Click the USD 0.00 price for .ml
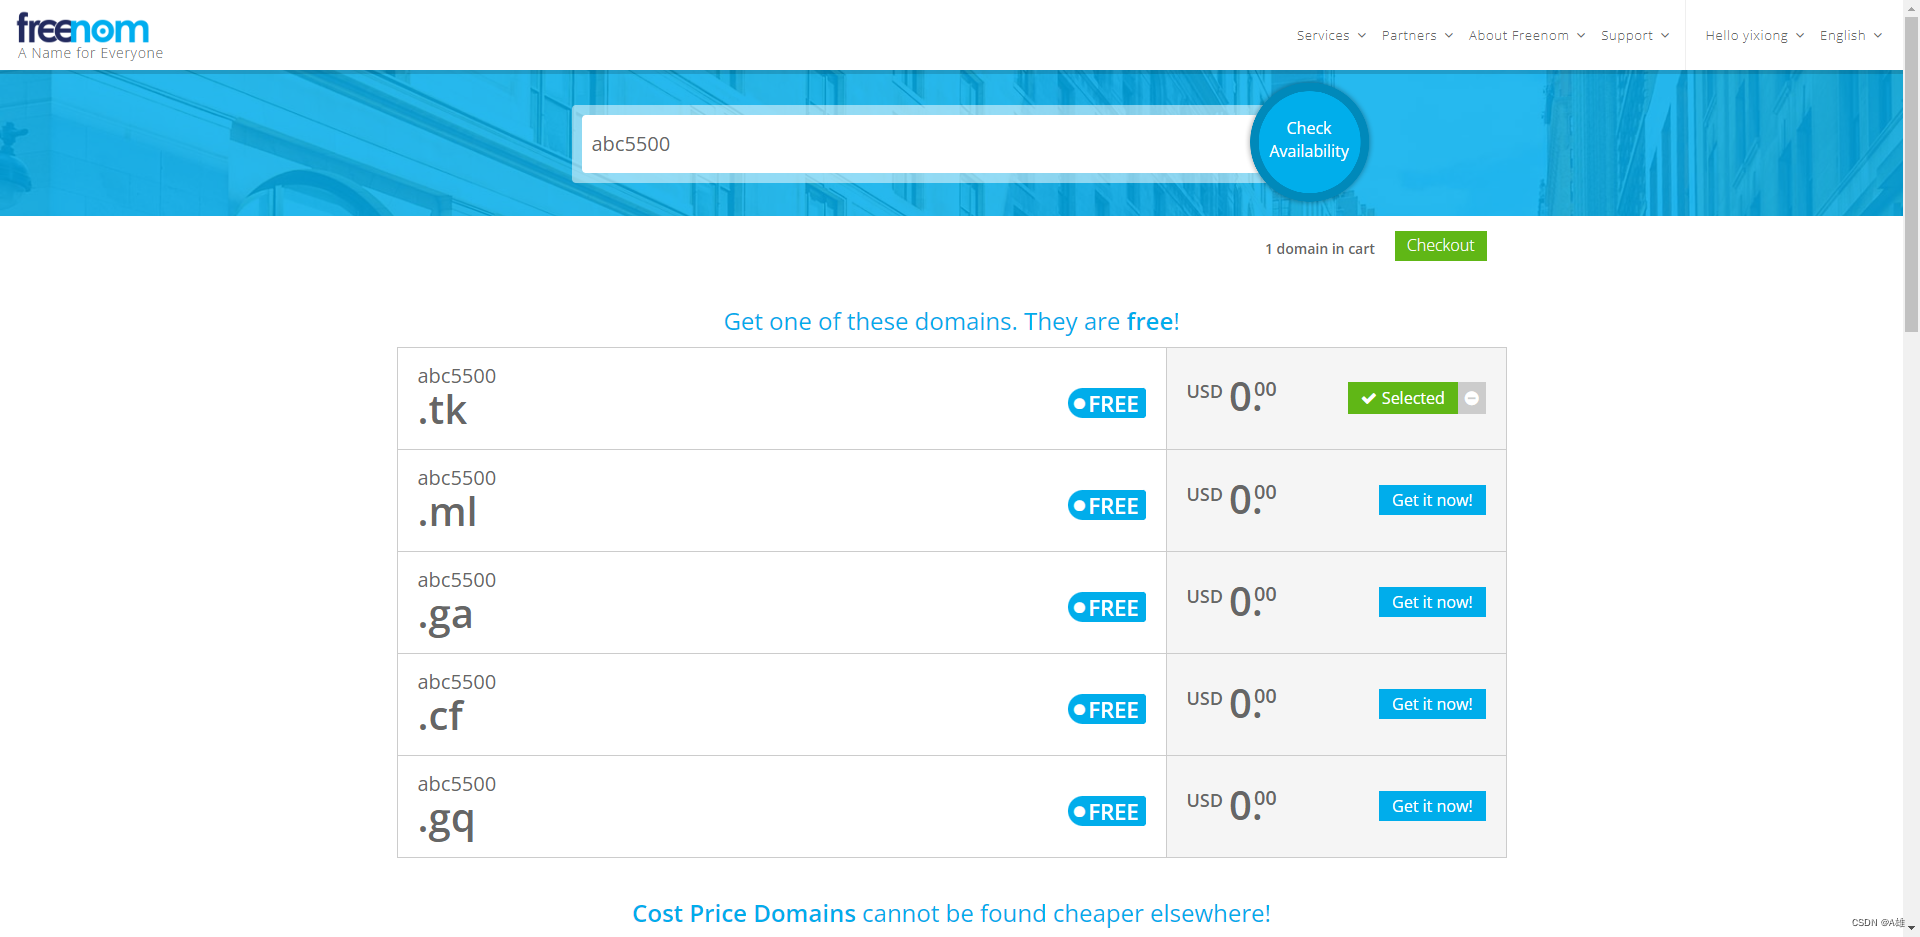Viewport: 1920px width, 937px height. click(x=1232, y=499)
